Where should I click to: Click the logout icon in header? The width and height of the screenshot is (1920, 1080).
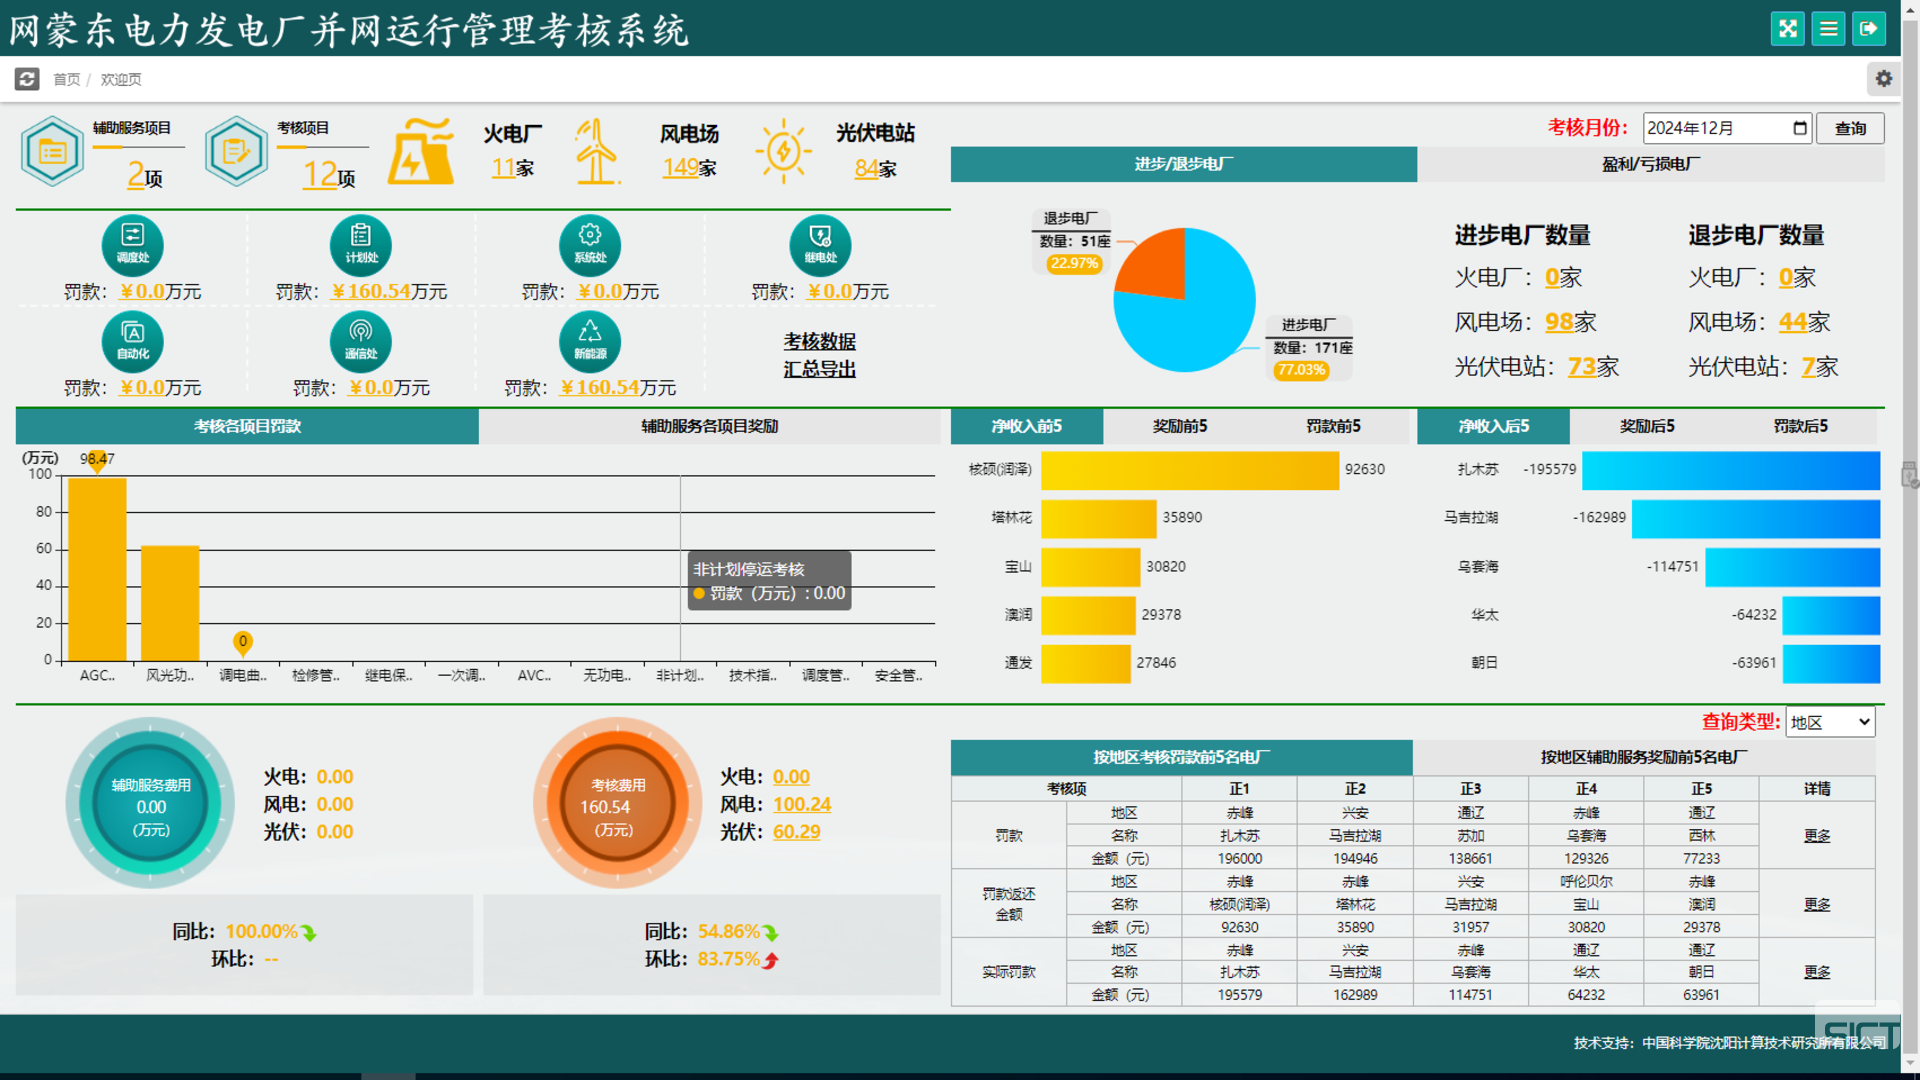click(1868, 29)
